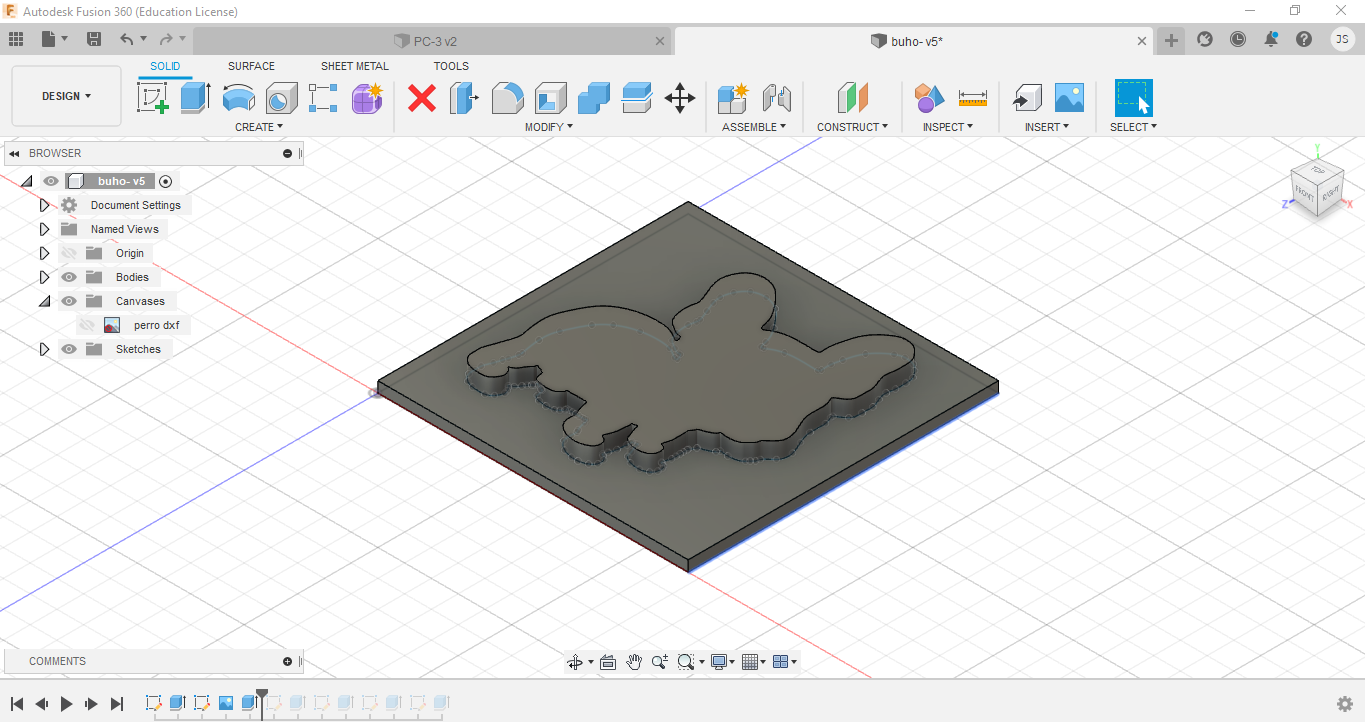The height and width of the screenshot is (722, 1365).
Task: Select the Extrude tool in Create
Action: tap(195, 98)
